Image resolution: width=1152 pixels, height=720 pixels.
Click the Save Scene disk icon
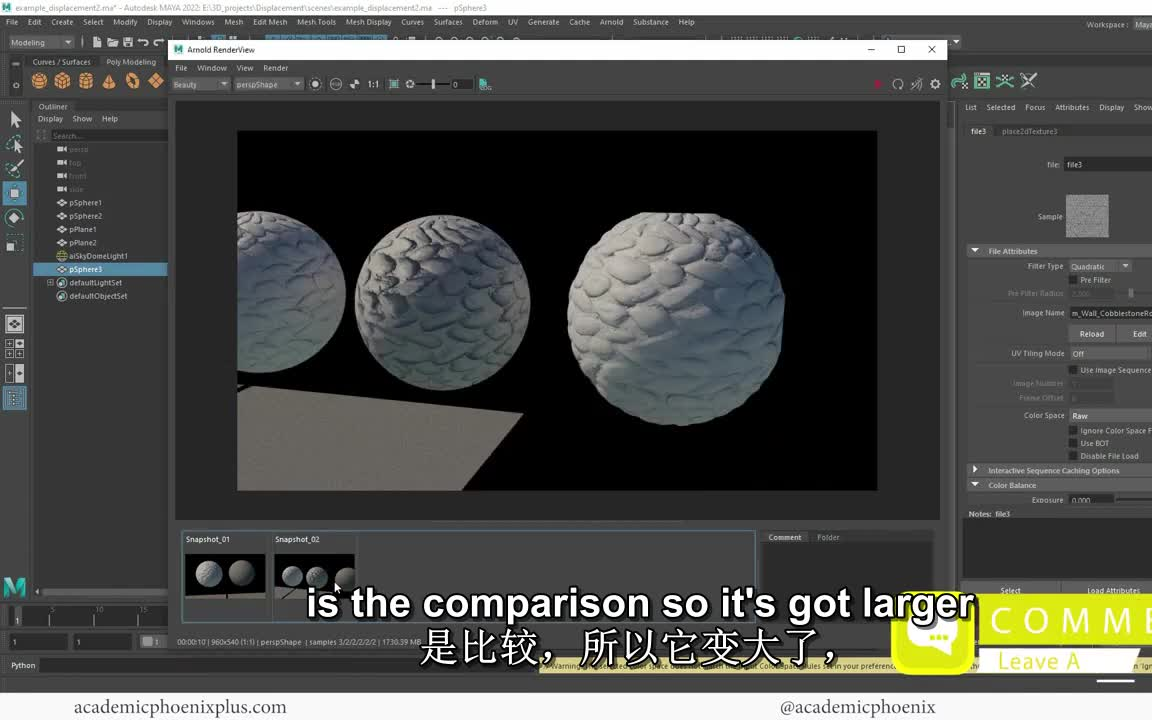pyautogui.click(x=128, y=43)
